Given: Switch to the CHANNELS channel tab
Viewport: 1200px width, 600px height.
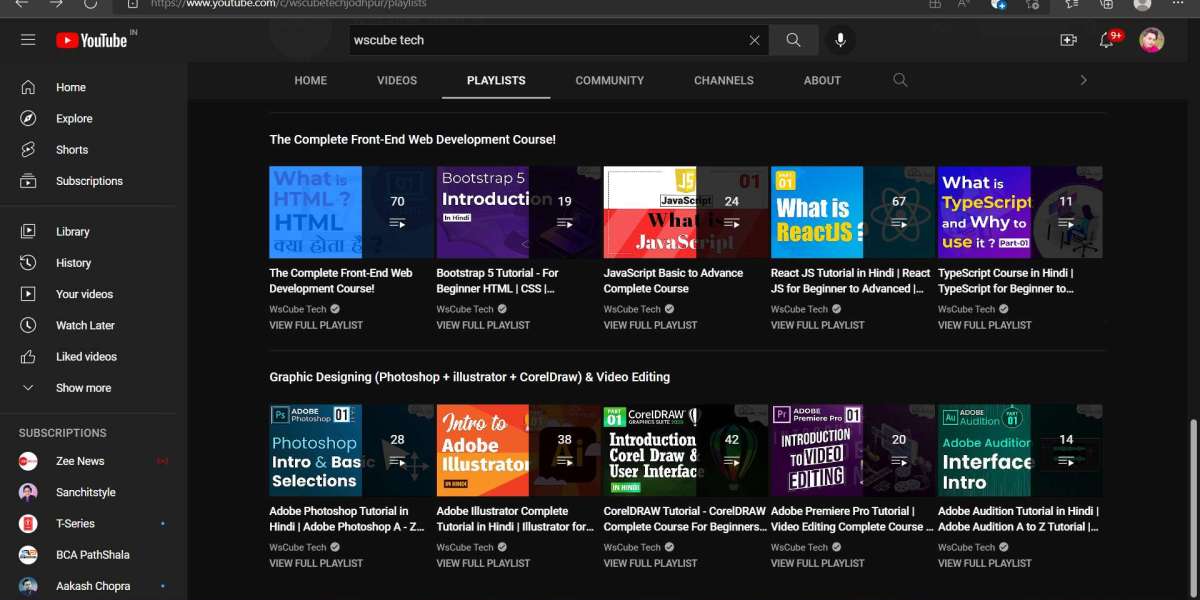Looking at the screenshot, I should [x=724, y=80].
